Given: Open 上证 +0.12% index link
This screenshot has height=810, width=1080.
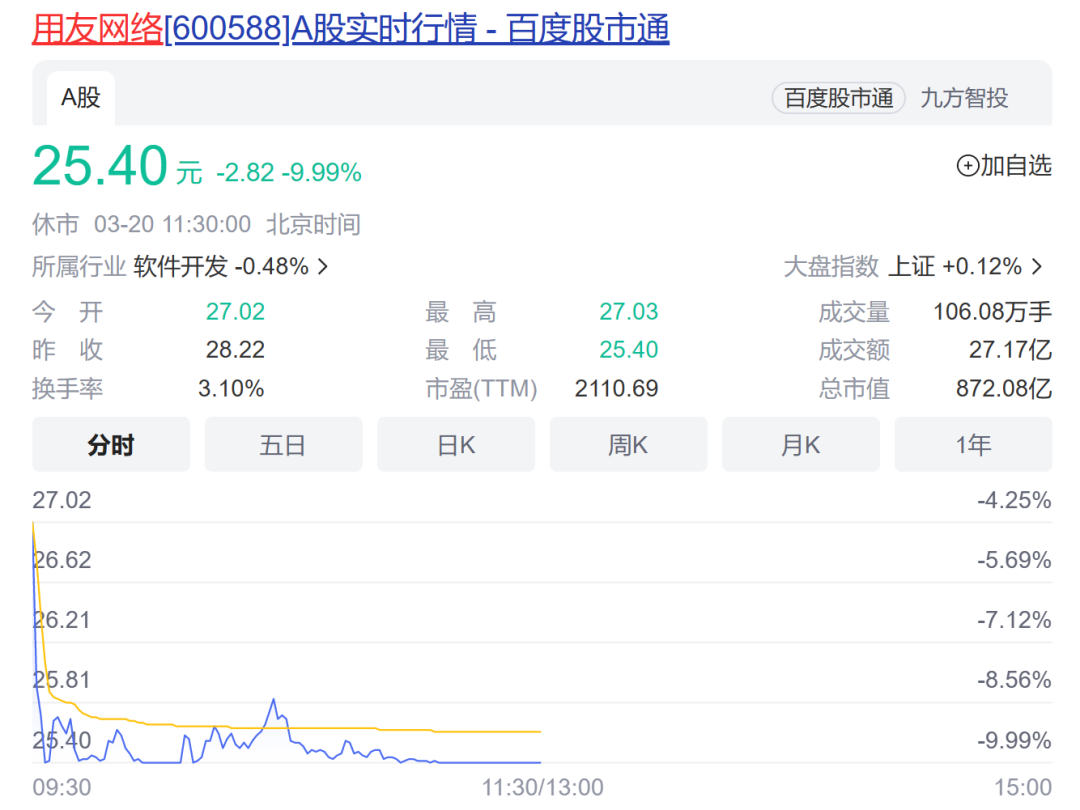Looking at the screenshot, I should [955, 266].
